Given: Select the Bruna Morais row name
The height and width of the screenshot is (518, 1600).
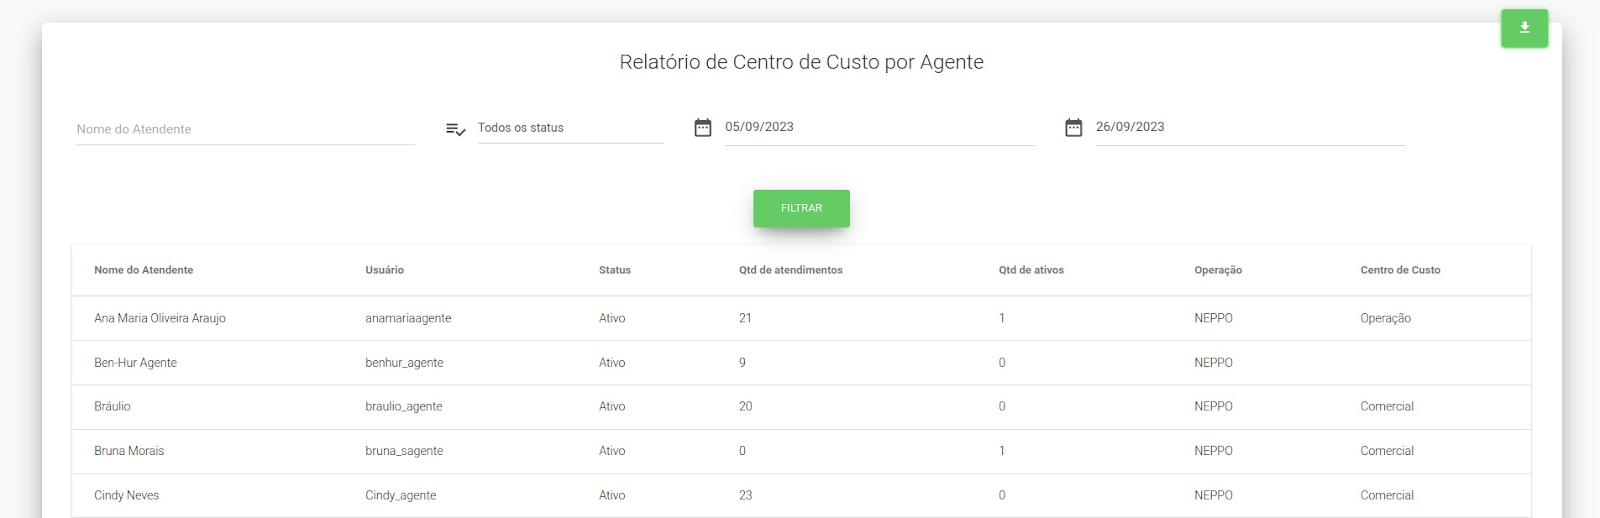Looking at the screenshot, I should [x=129, y=451].
